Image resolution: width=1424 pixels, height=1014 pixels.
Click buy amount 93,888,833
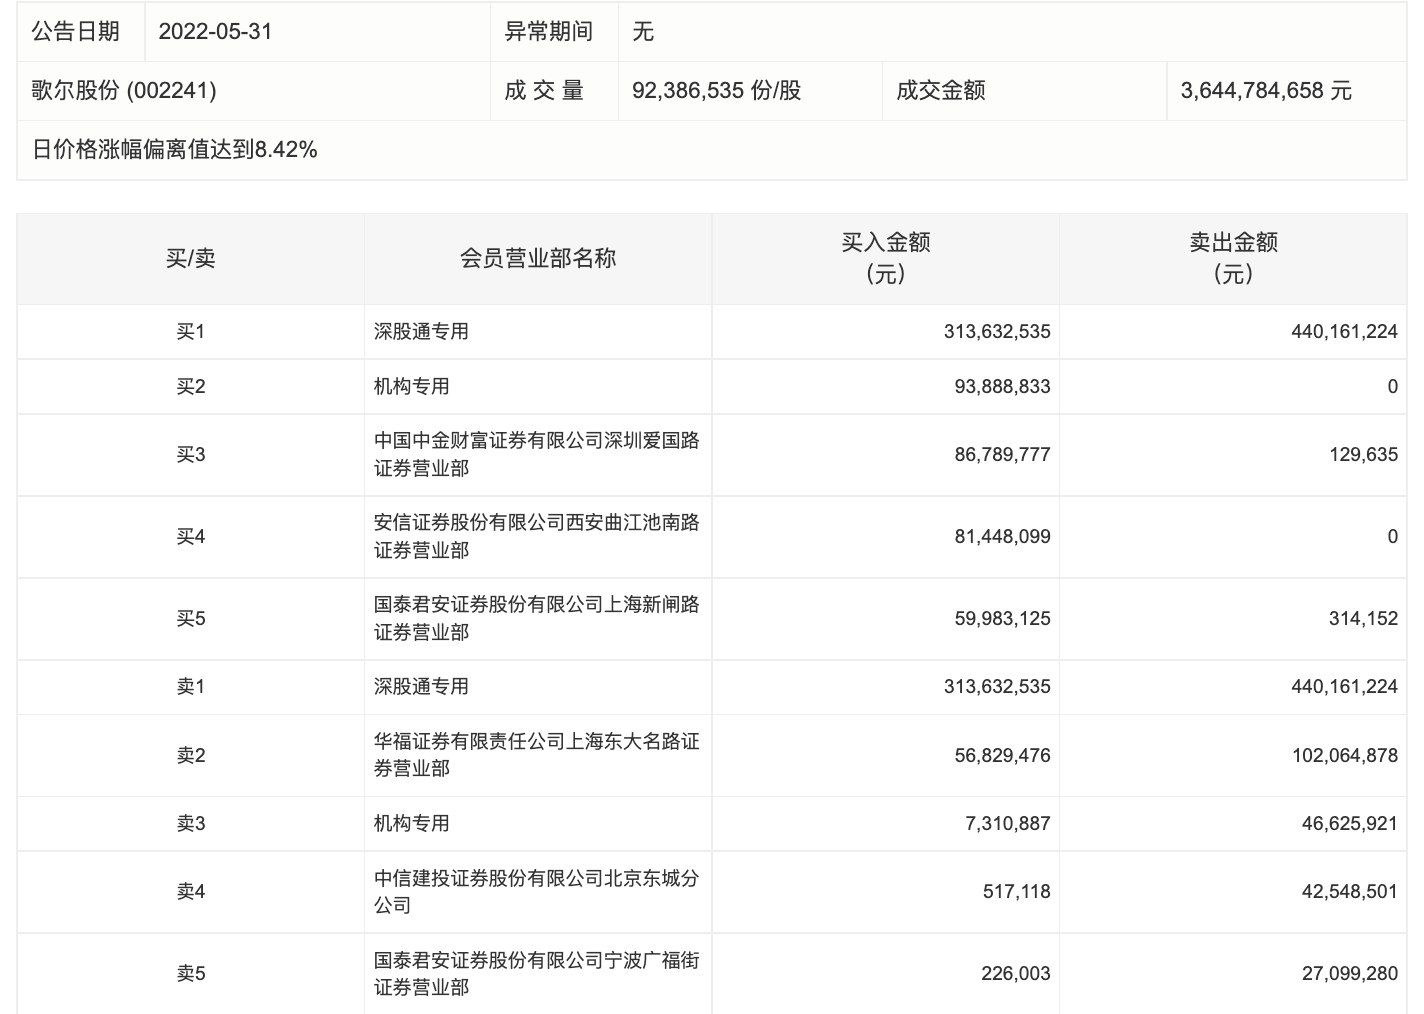coord(1002,386)
